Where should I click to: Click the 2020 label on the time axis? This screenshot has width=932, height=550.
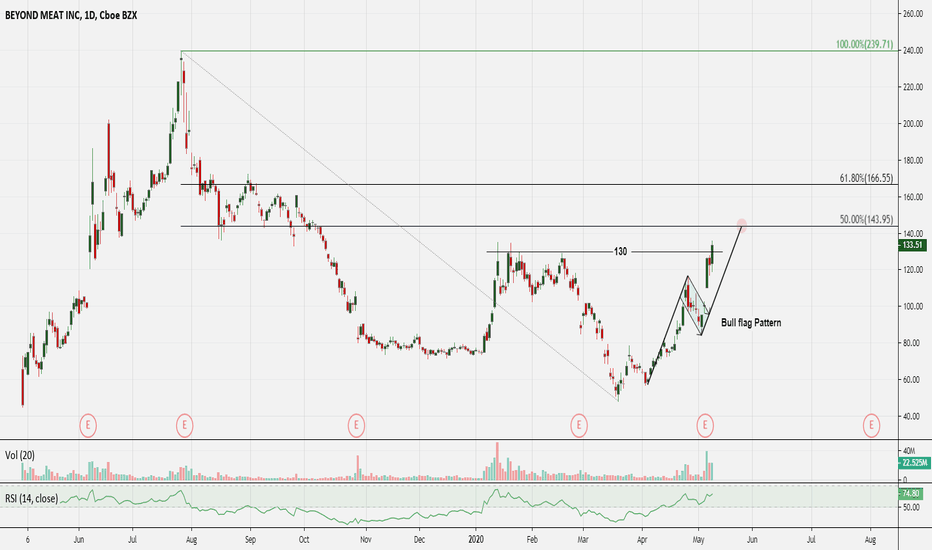click(476, 540)
